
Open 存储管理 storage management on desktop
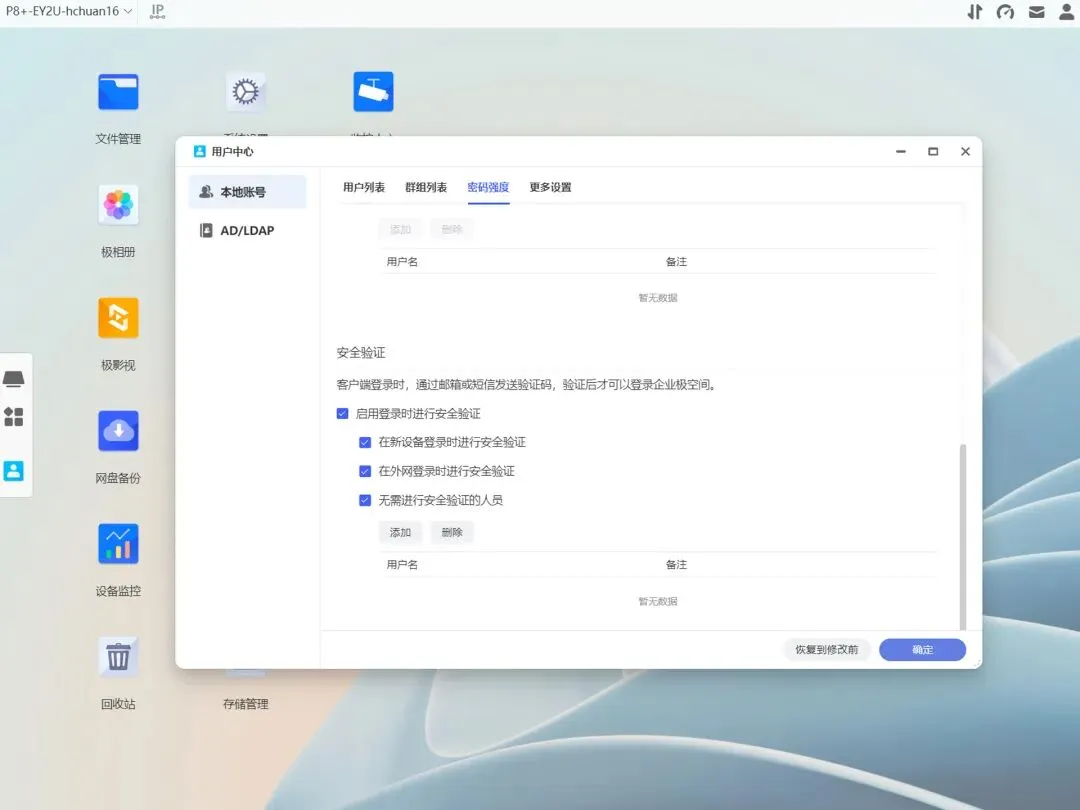[x=245, y=703]
